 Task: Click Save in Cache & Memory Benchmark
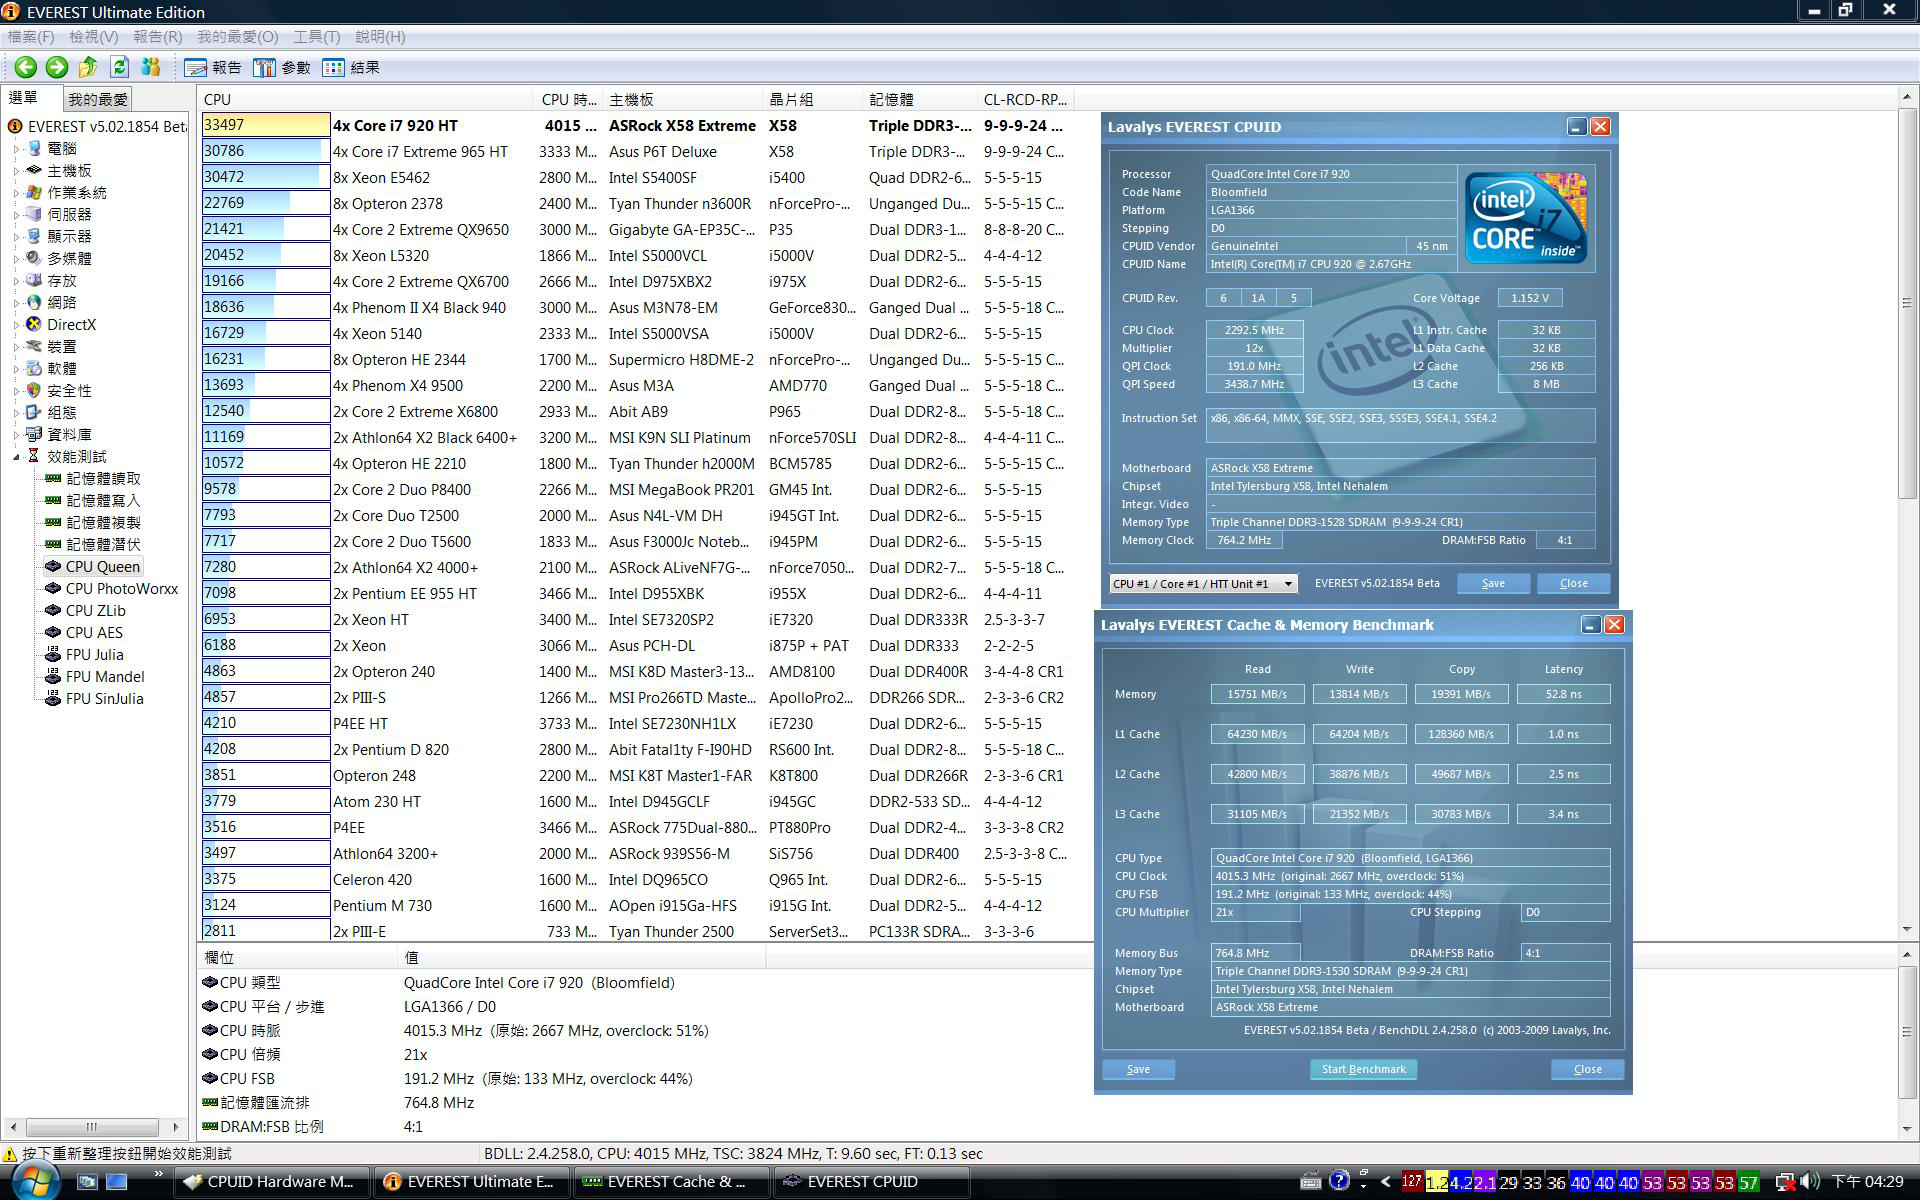(1138, 1069)
